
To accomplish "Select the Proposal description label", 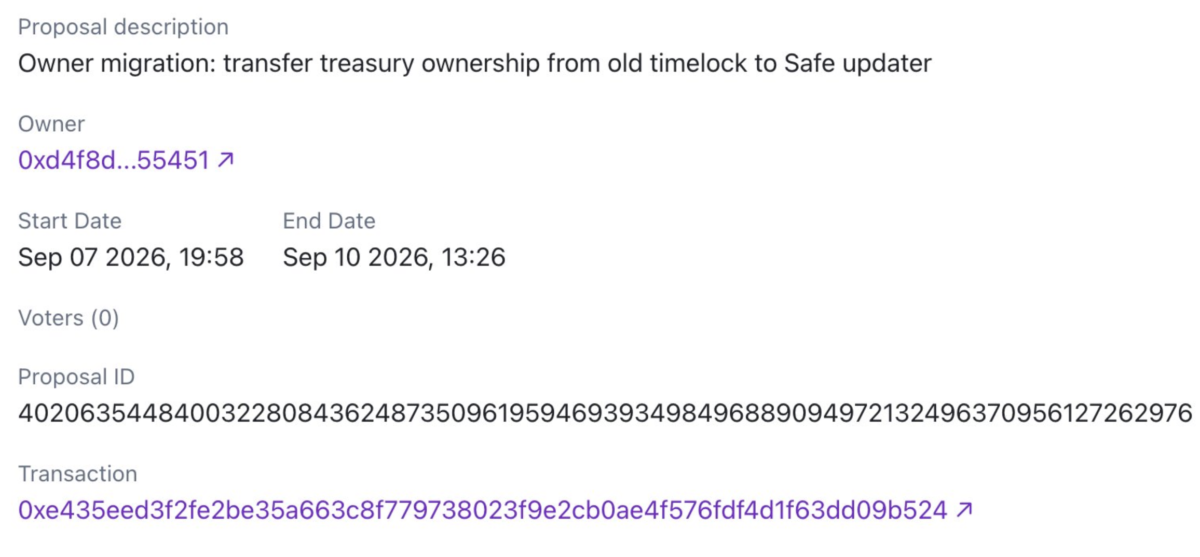I will (x=123, y=27).
